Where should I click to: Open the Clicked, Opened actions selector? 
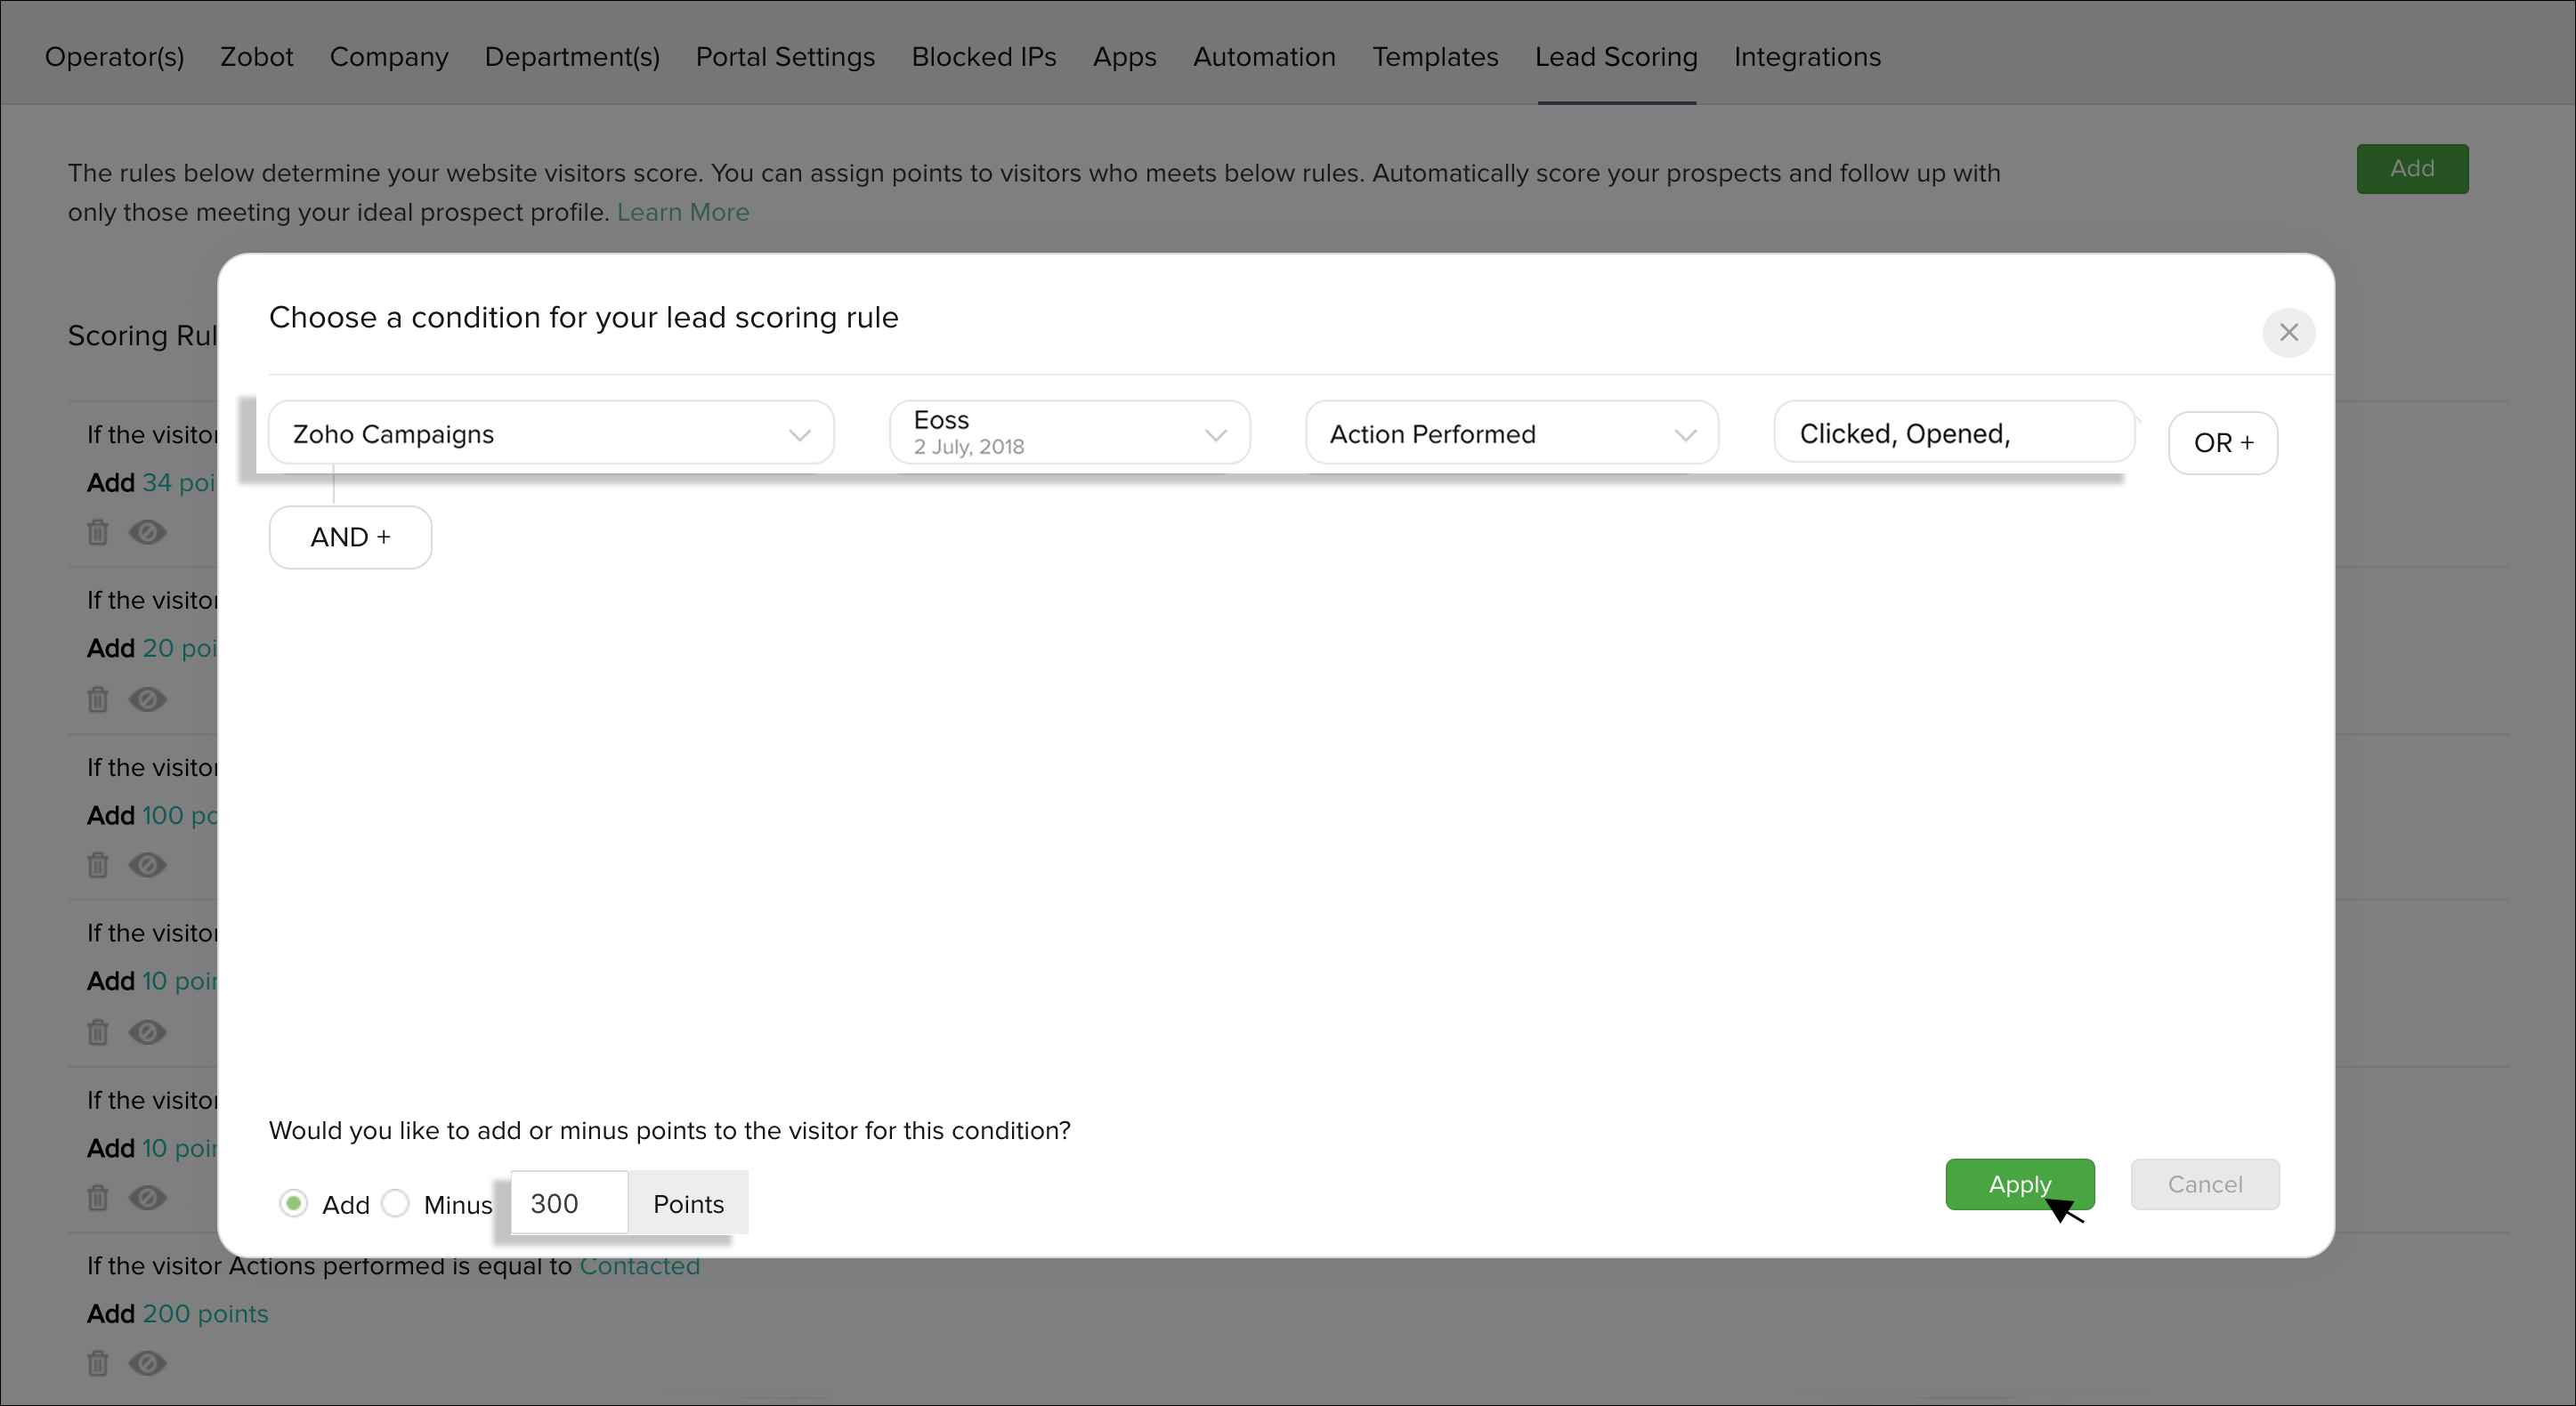tap(1954, 433)
